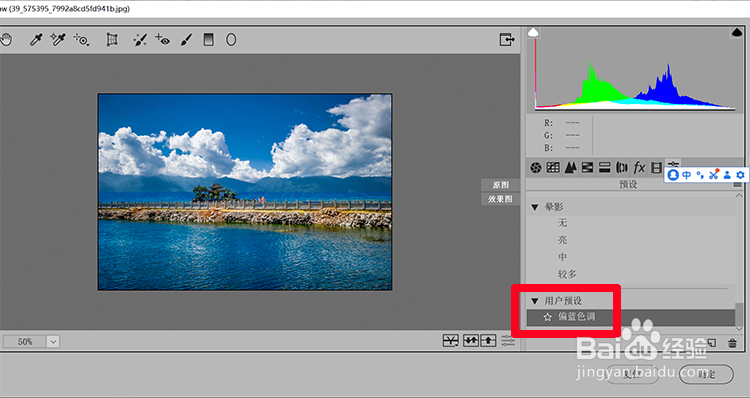Select the Red Eye Removal tool

(163, 40)
